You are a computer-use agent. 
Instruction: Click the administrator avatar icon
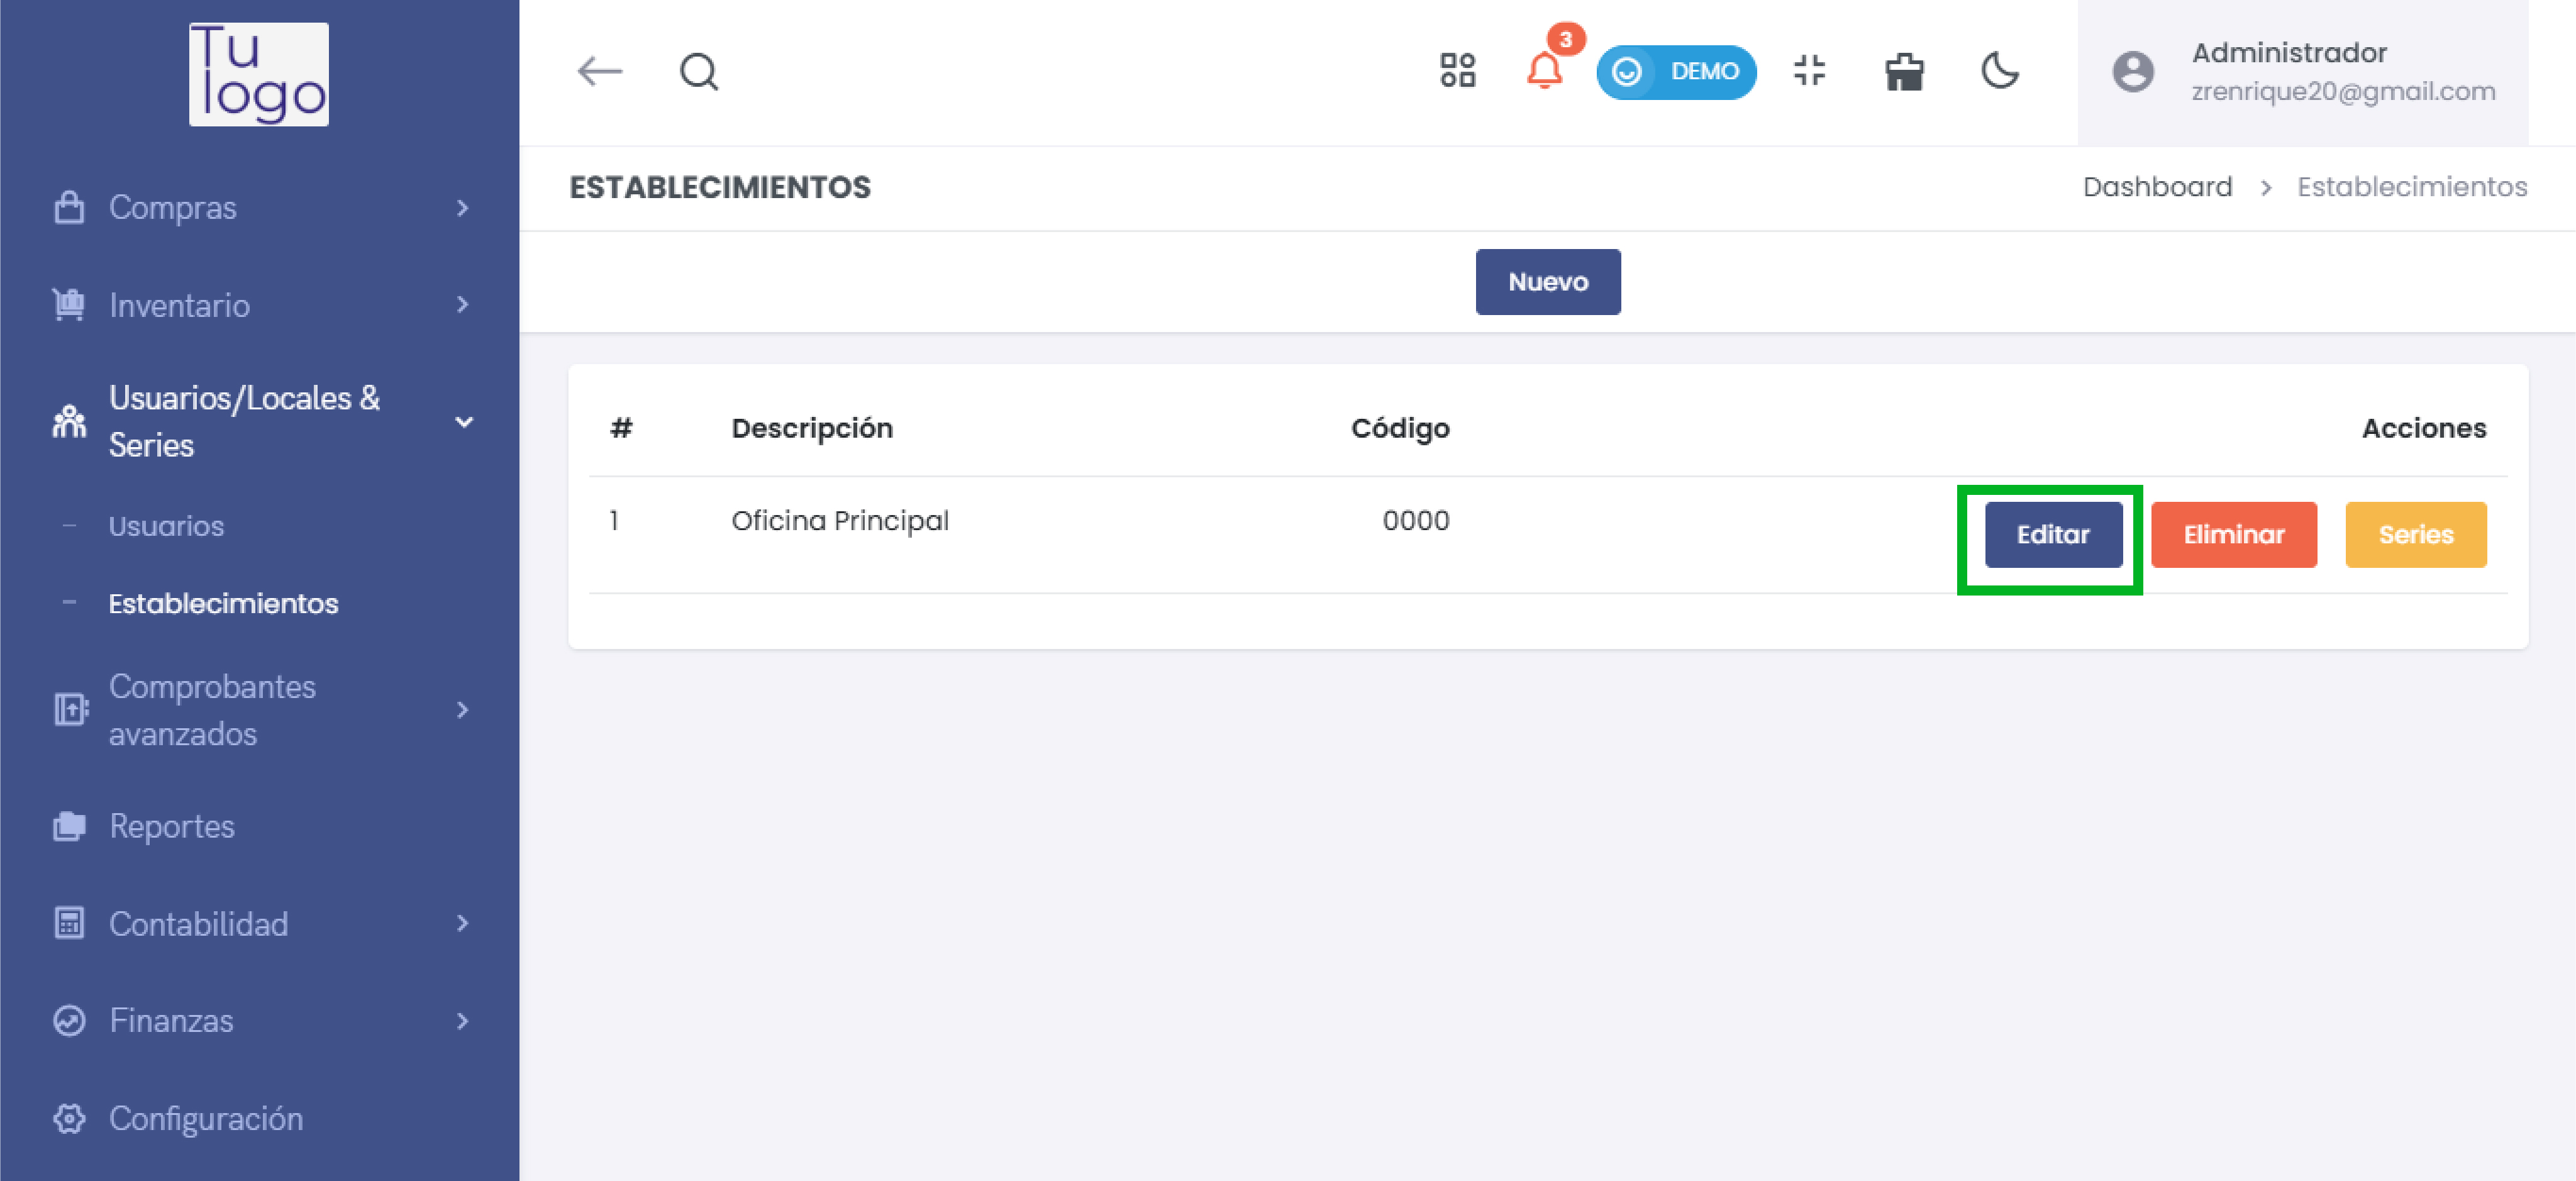click(2132, 72)
